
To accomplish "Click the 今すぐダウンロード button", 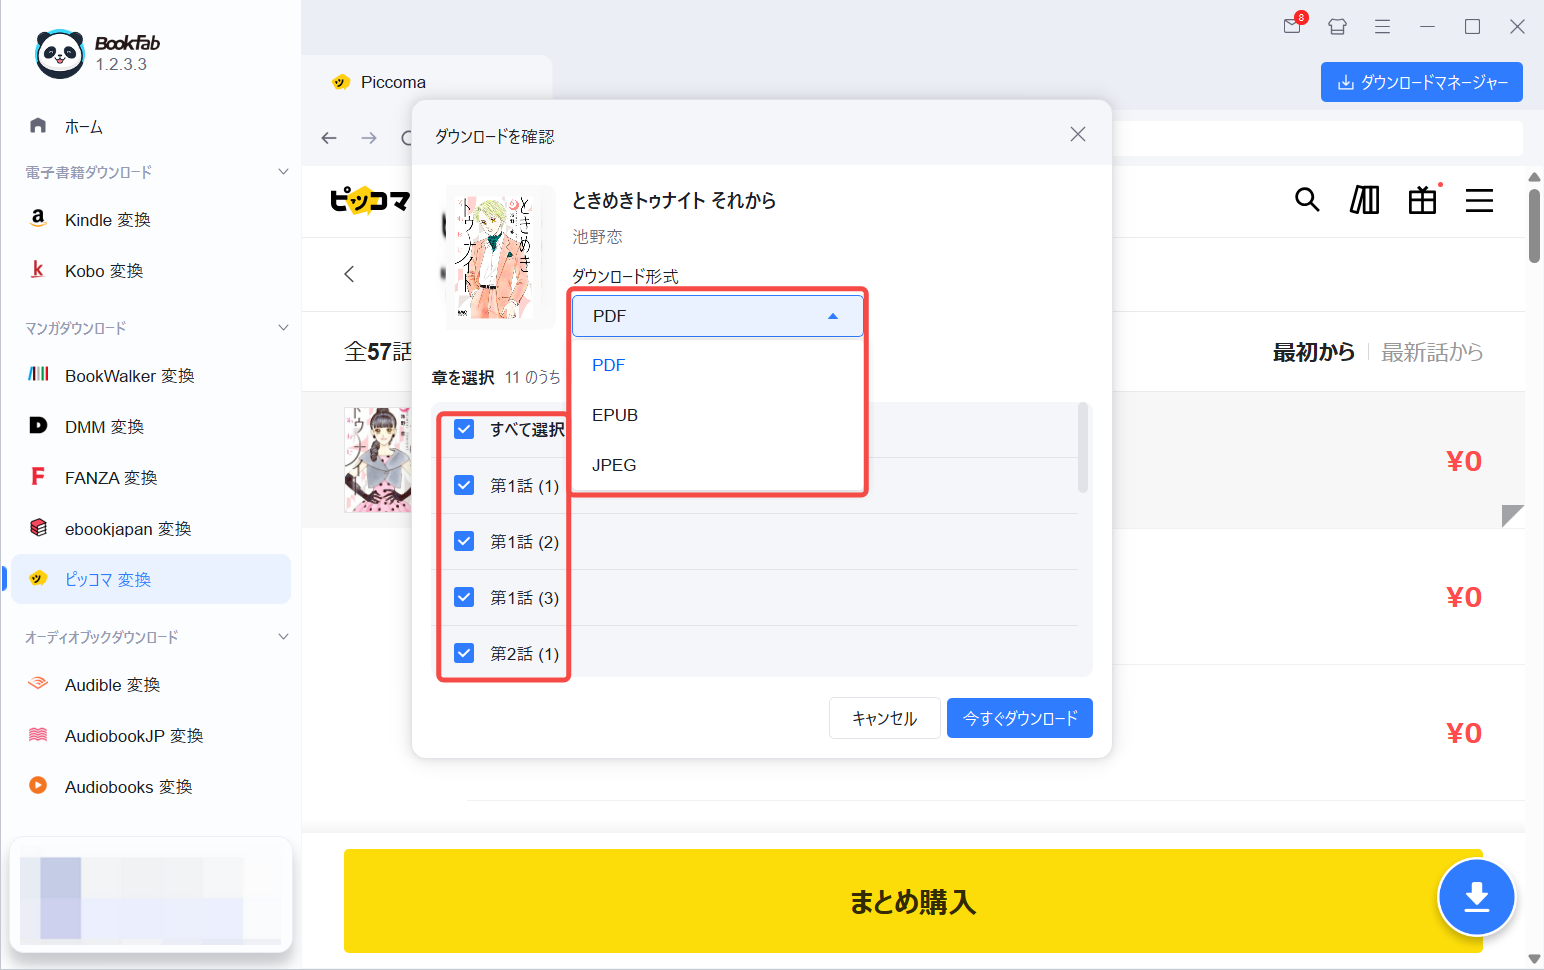I will (1020, 718).
